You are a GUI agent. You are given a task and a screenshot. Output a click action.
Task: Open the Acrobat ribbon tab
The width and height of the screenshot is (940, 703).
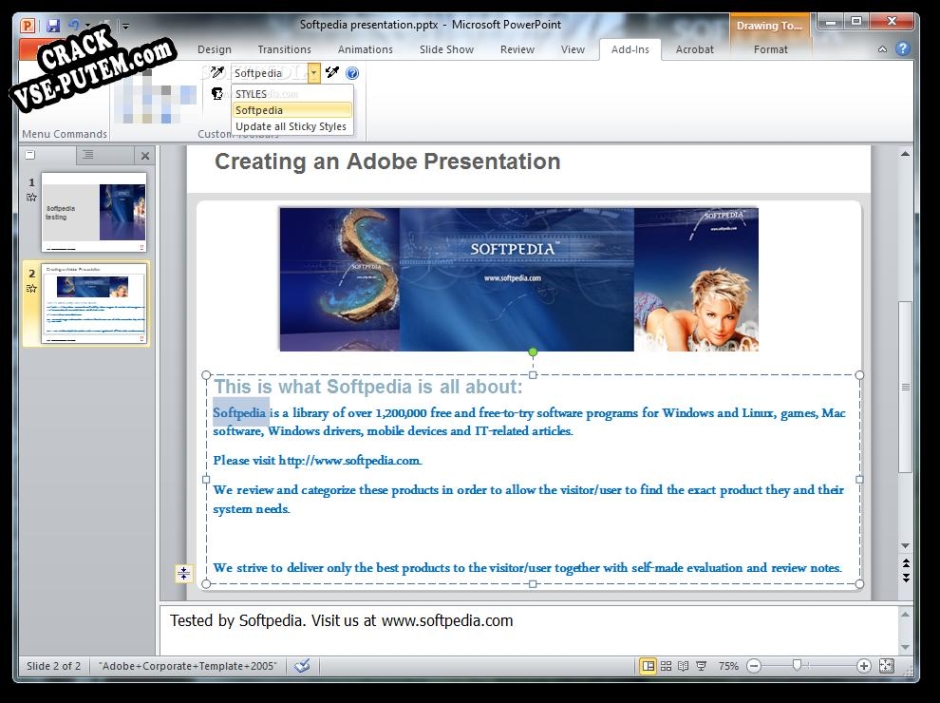point(695,50)
